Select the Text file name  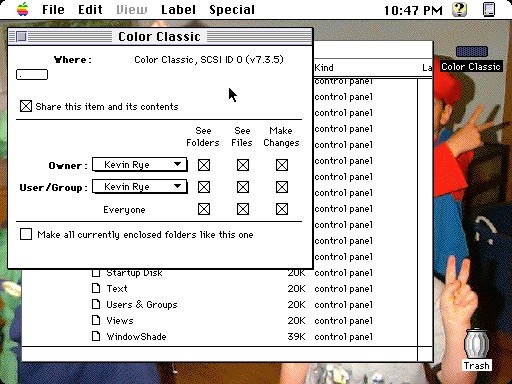coord(117,288)
